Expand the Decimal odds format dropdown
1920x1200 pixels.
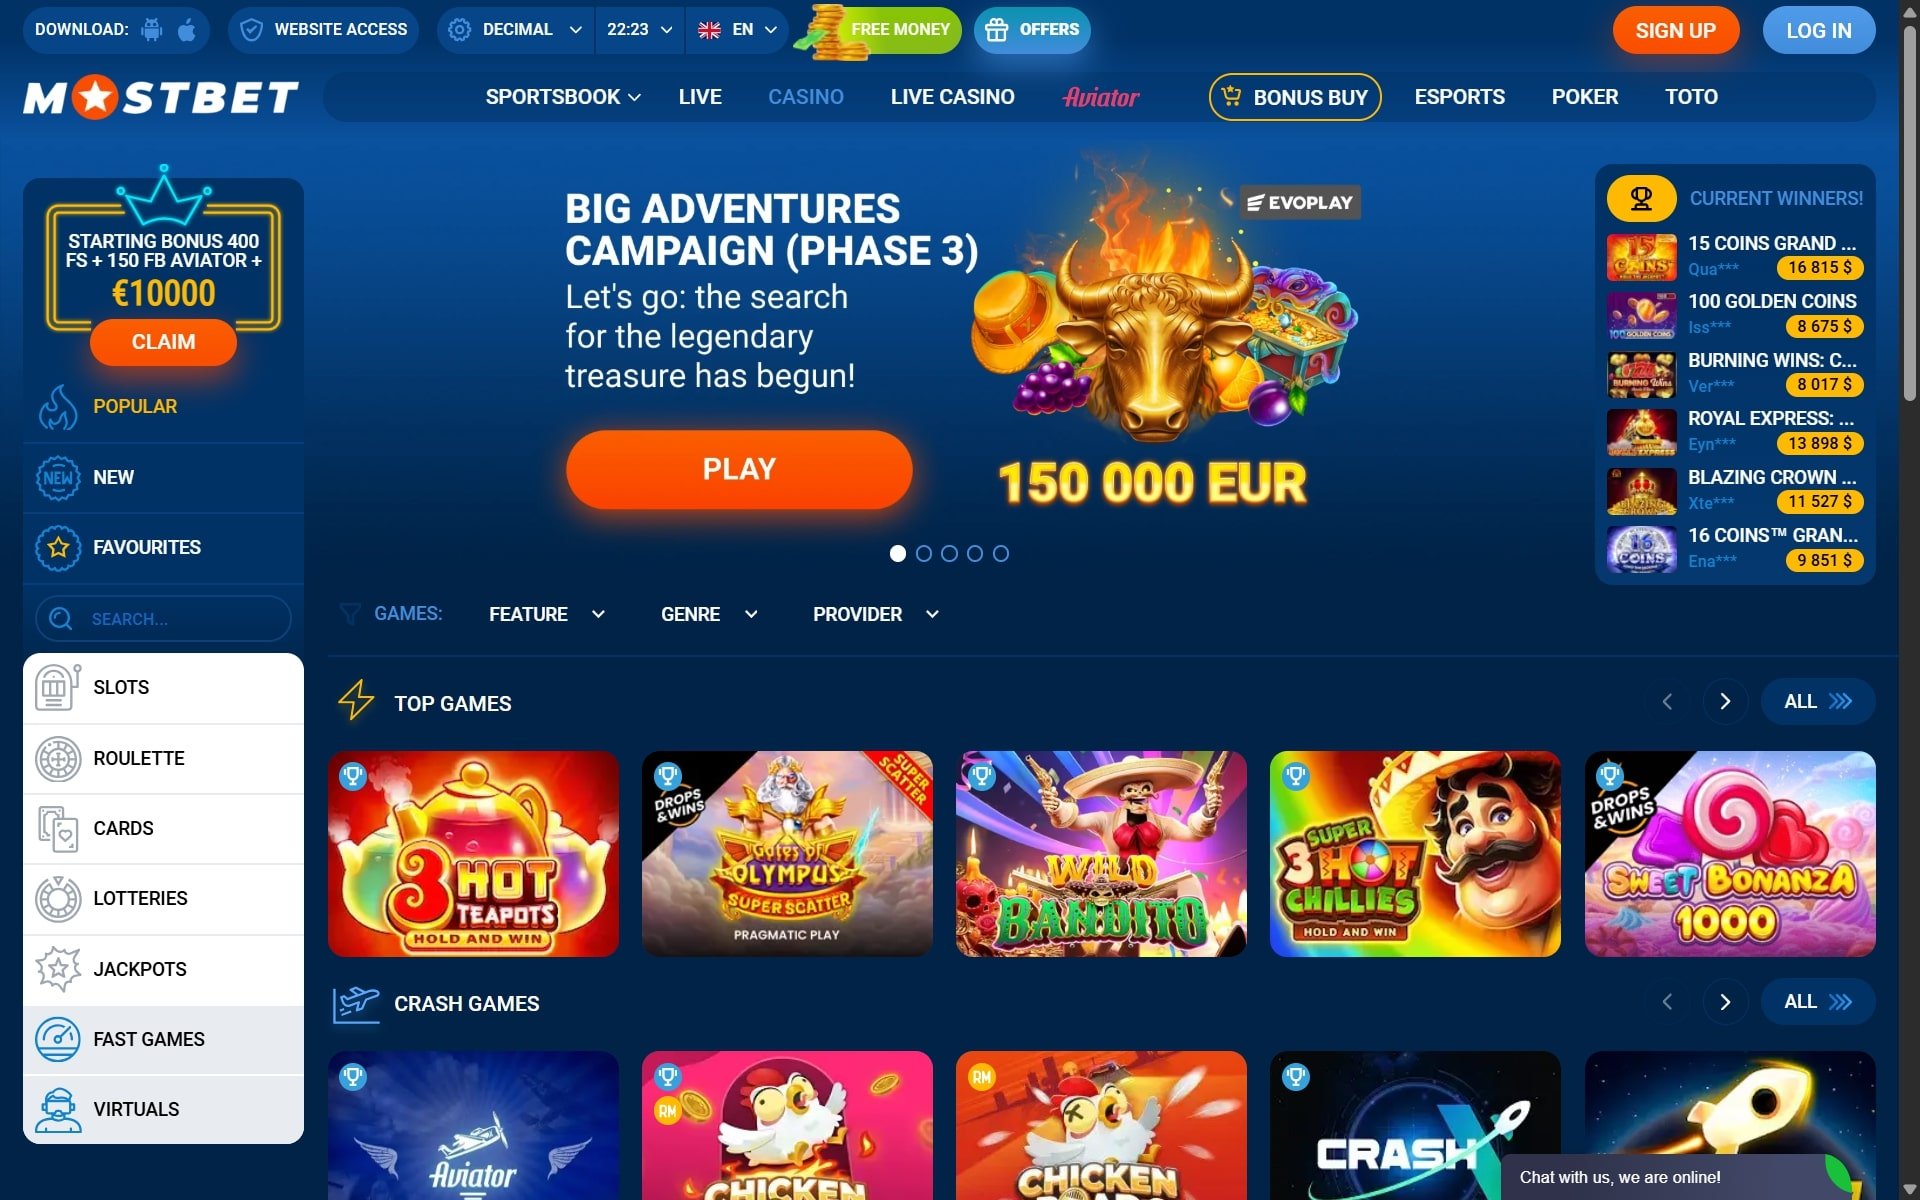(516, 30)
